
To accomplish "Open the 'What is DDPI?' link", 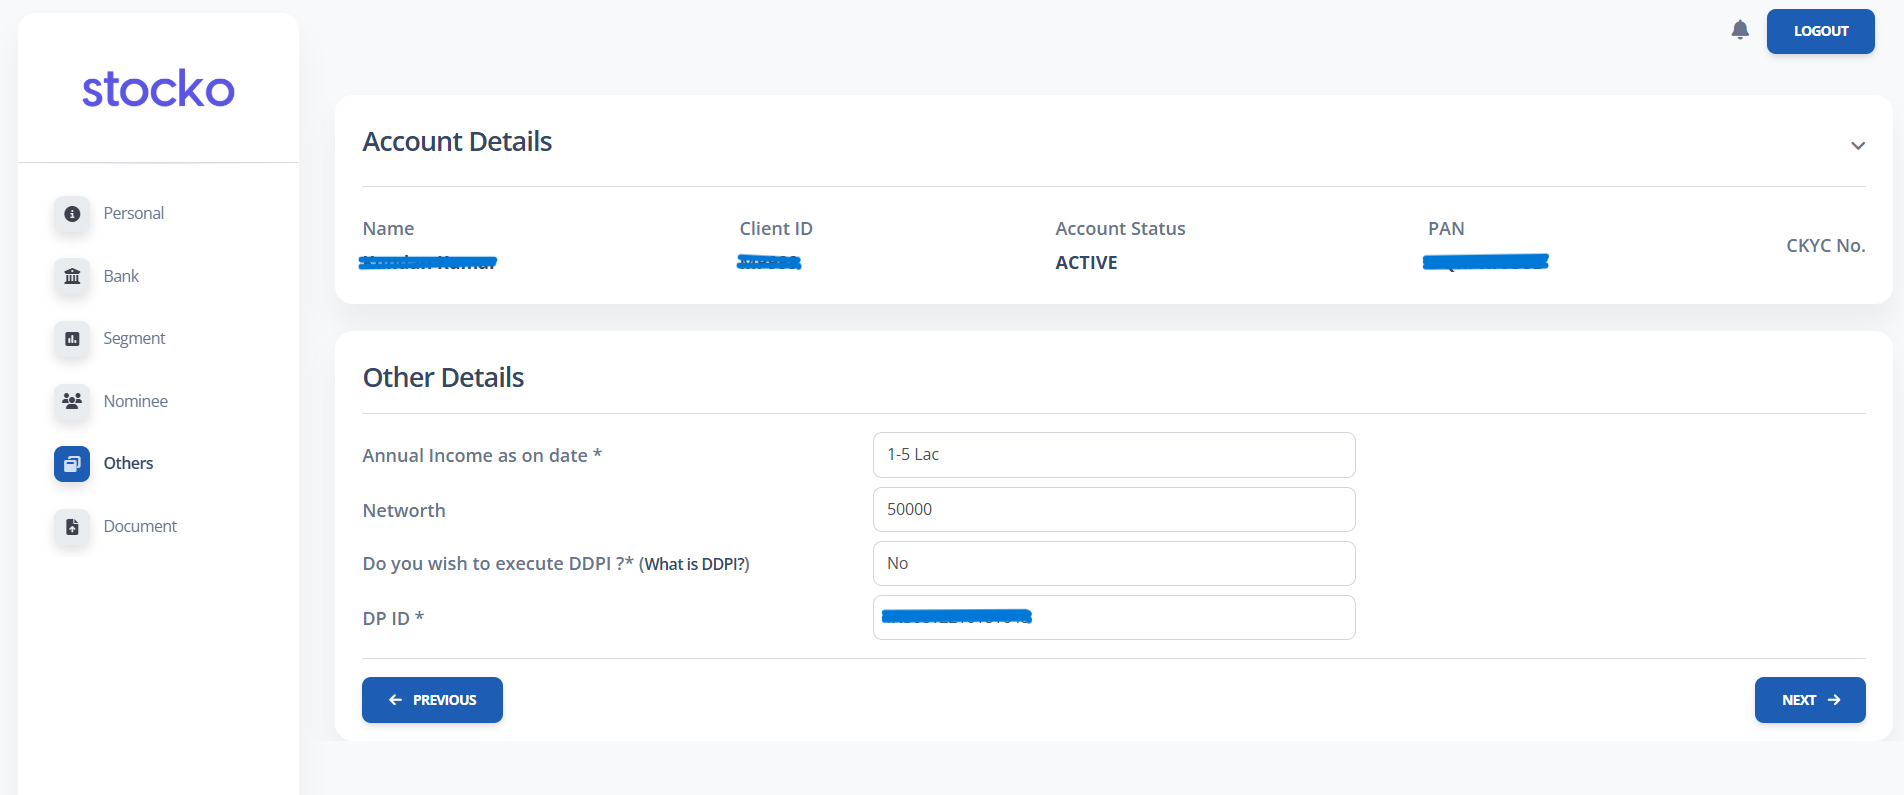I will click(x=694, y=564).
